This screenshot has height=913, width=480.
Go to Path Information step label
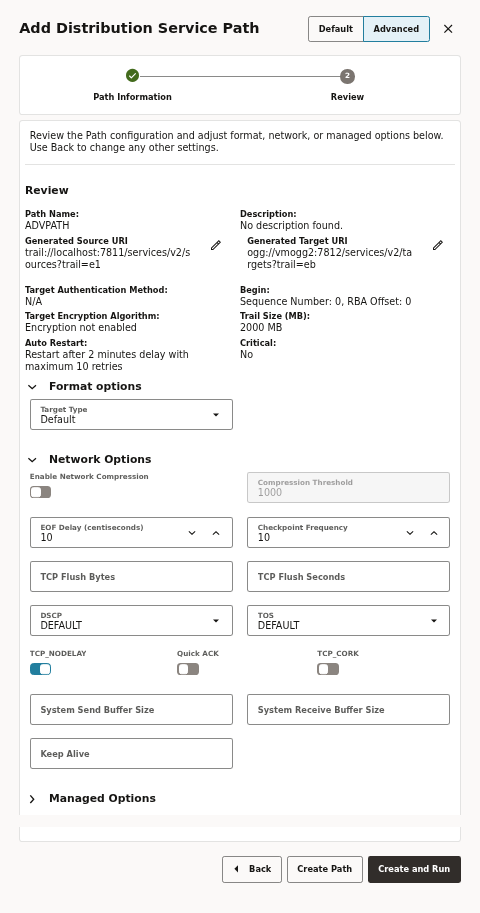(x=132, y=97)
